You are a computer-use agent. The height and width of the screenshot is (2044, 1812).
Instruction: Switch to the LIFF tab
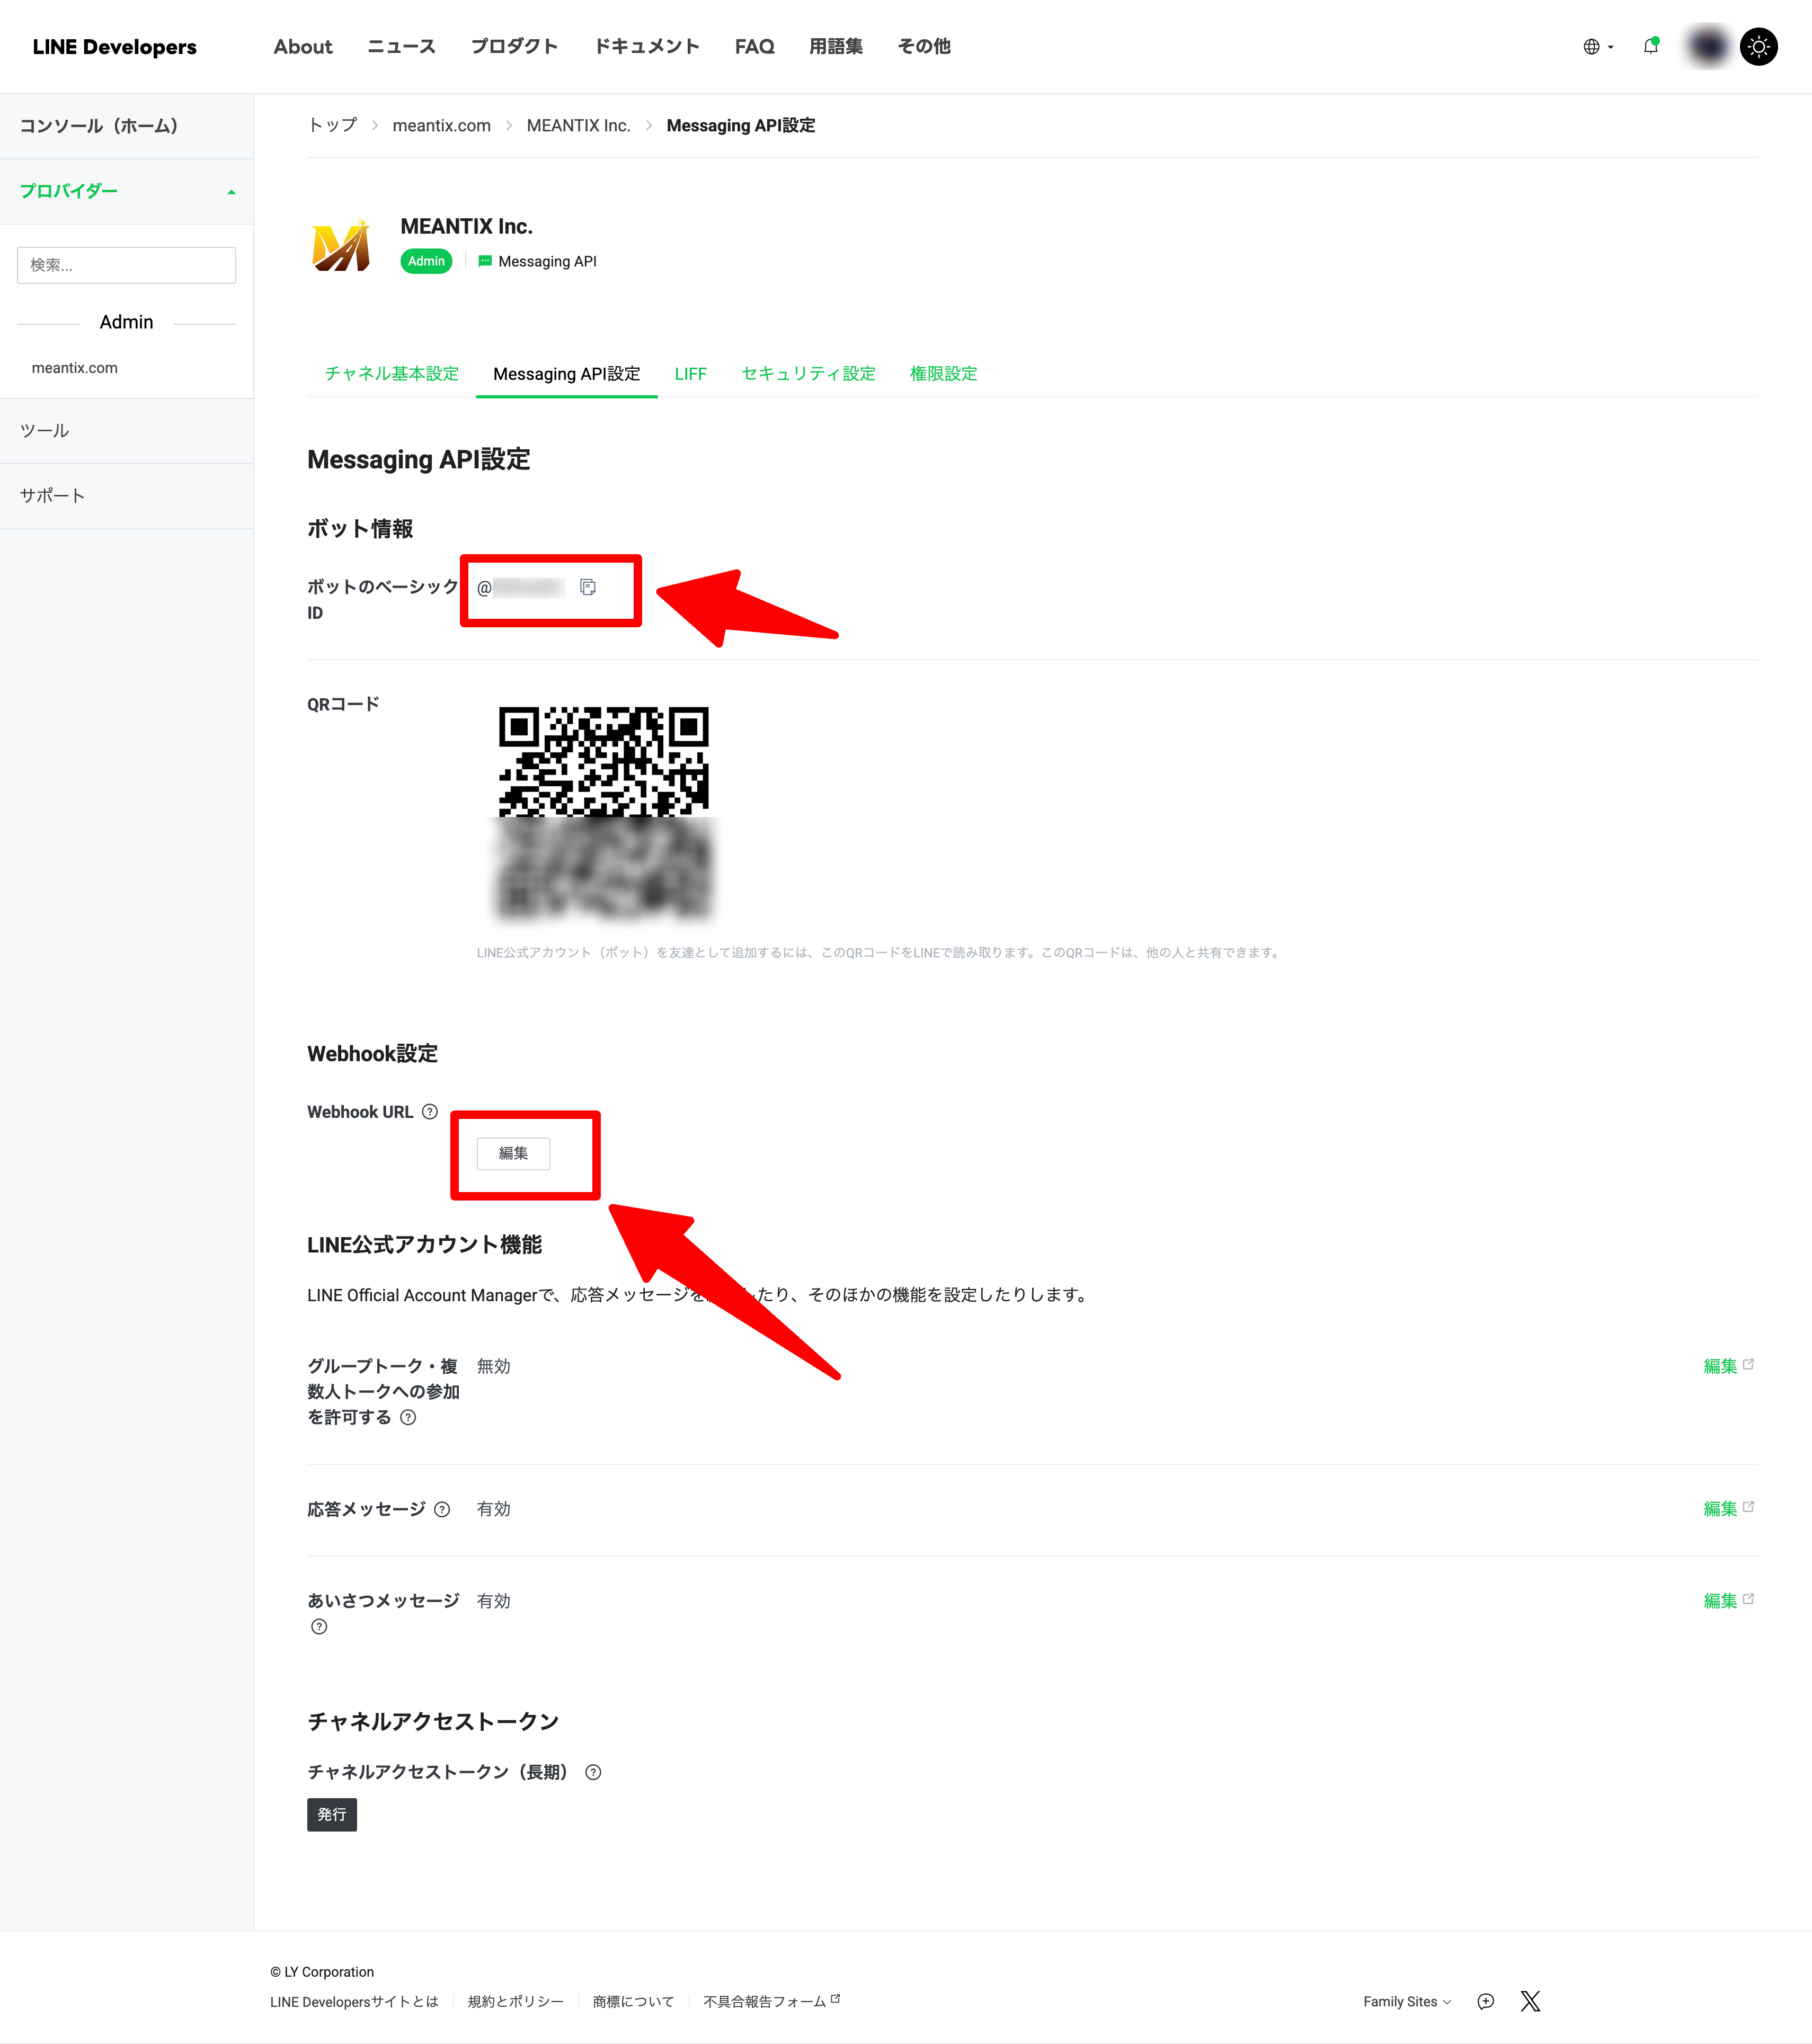690,373
